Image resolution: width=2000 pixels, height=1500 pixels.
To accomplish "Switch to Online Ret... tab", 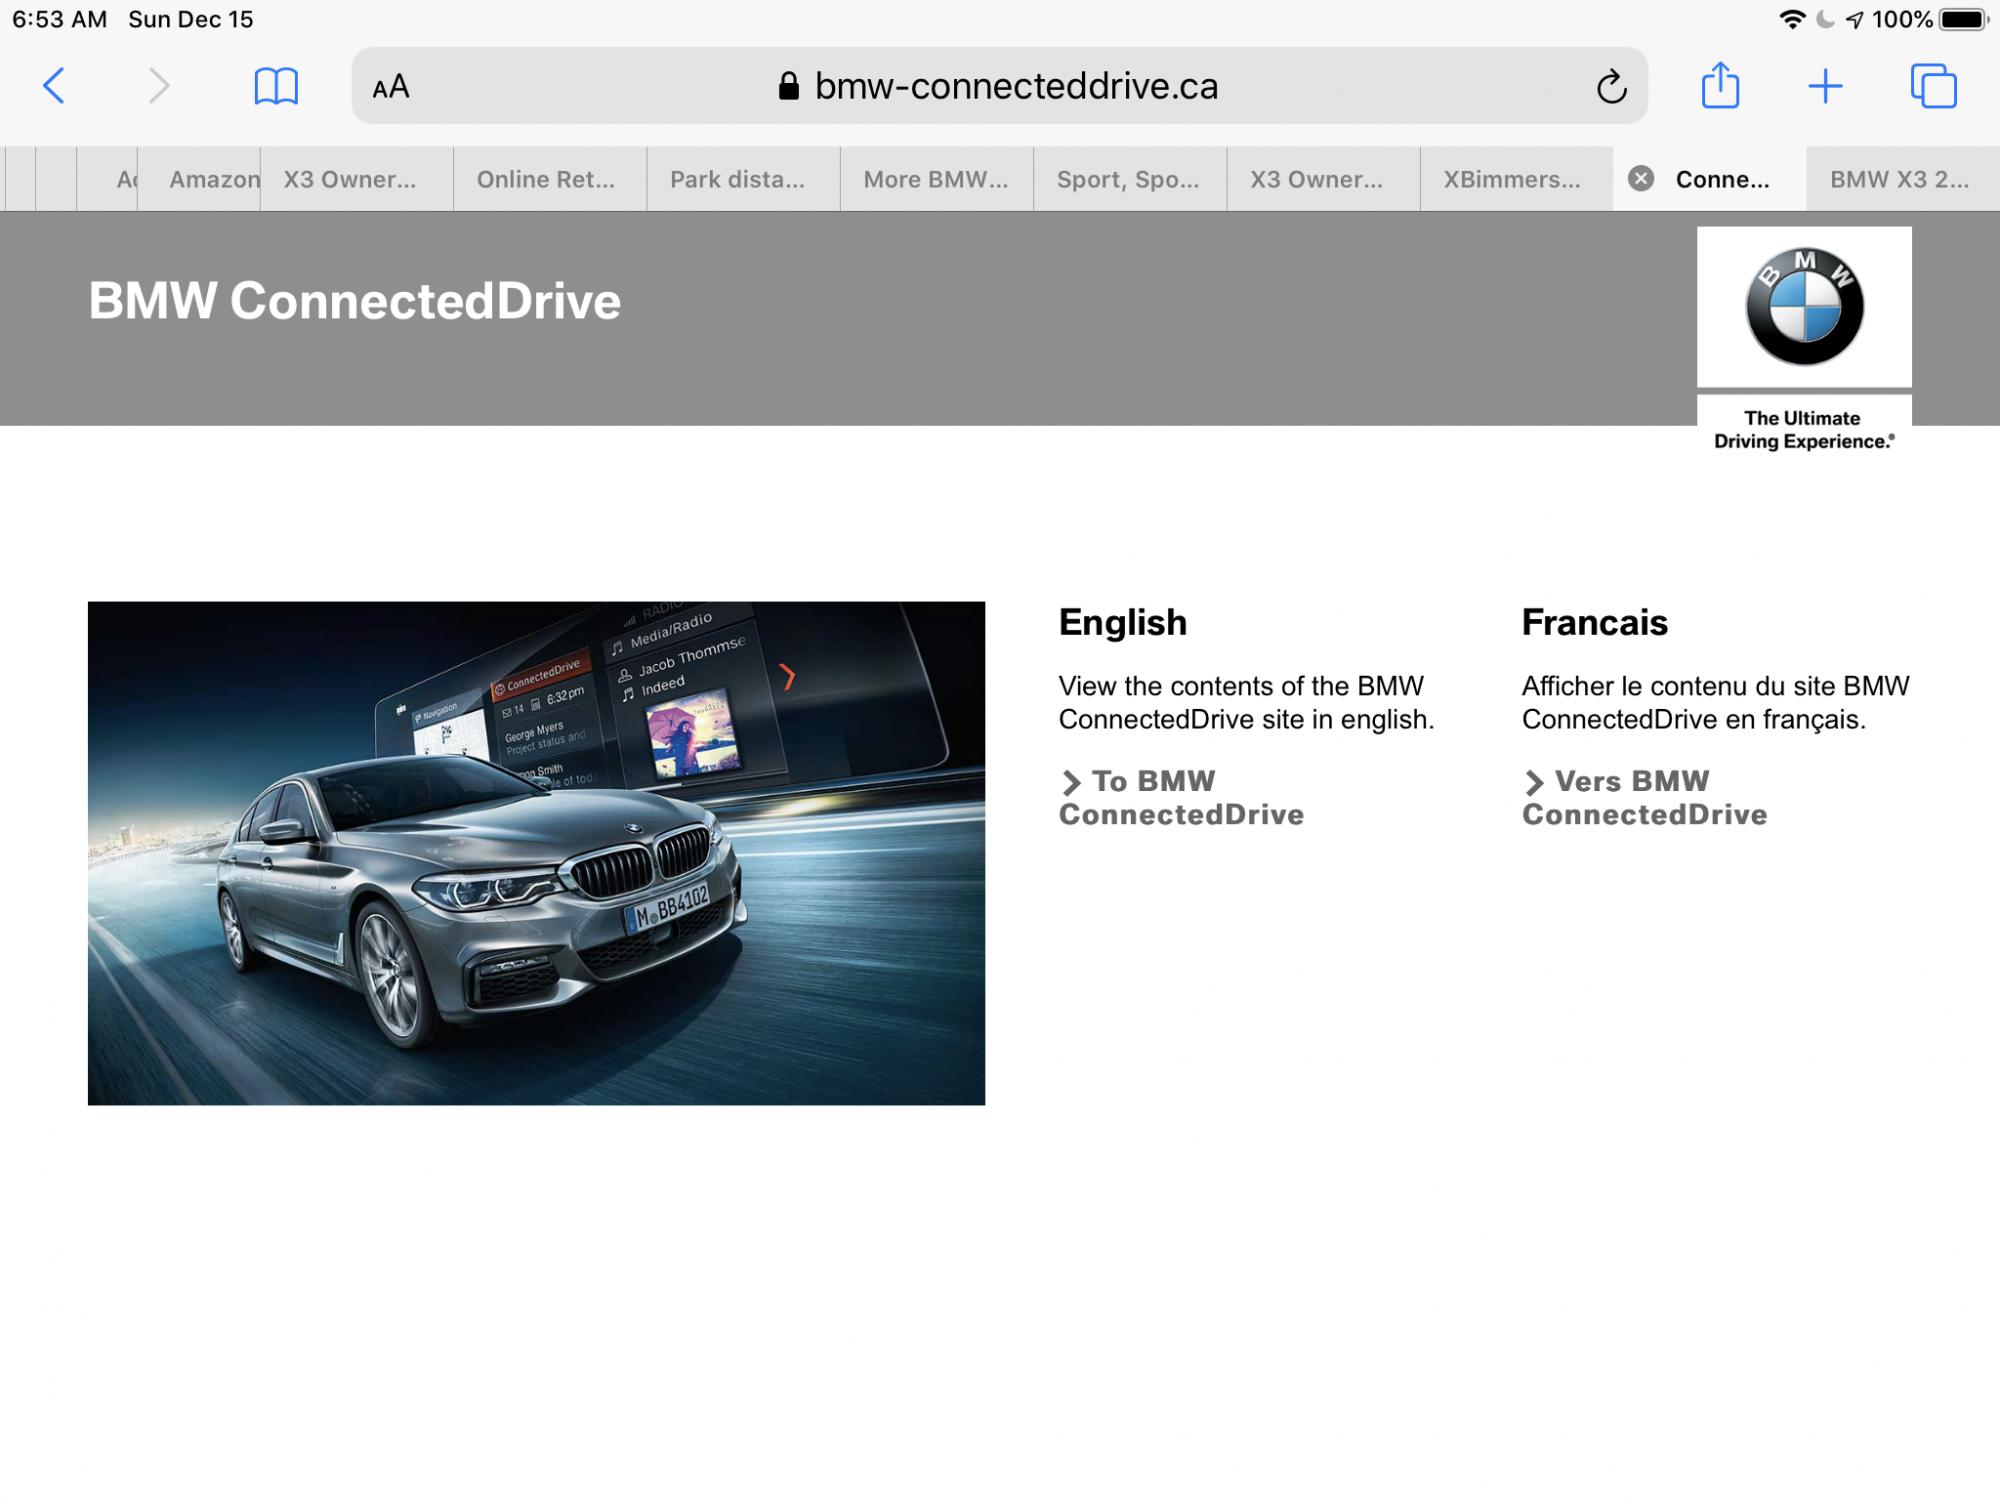I will coord(550,179).
